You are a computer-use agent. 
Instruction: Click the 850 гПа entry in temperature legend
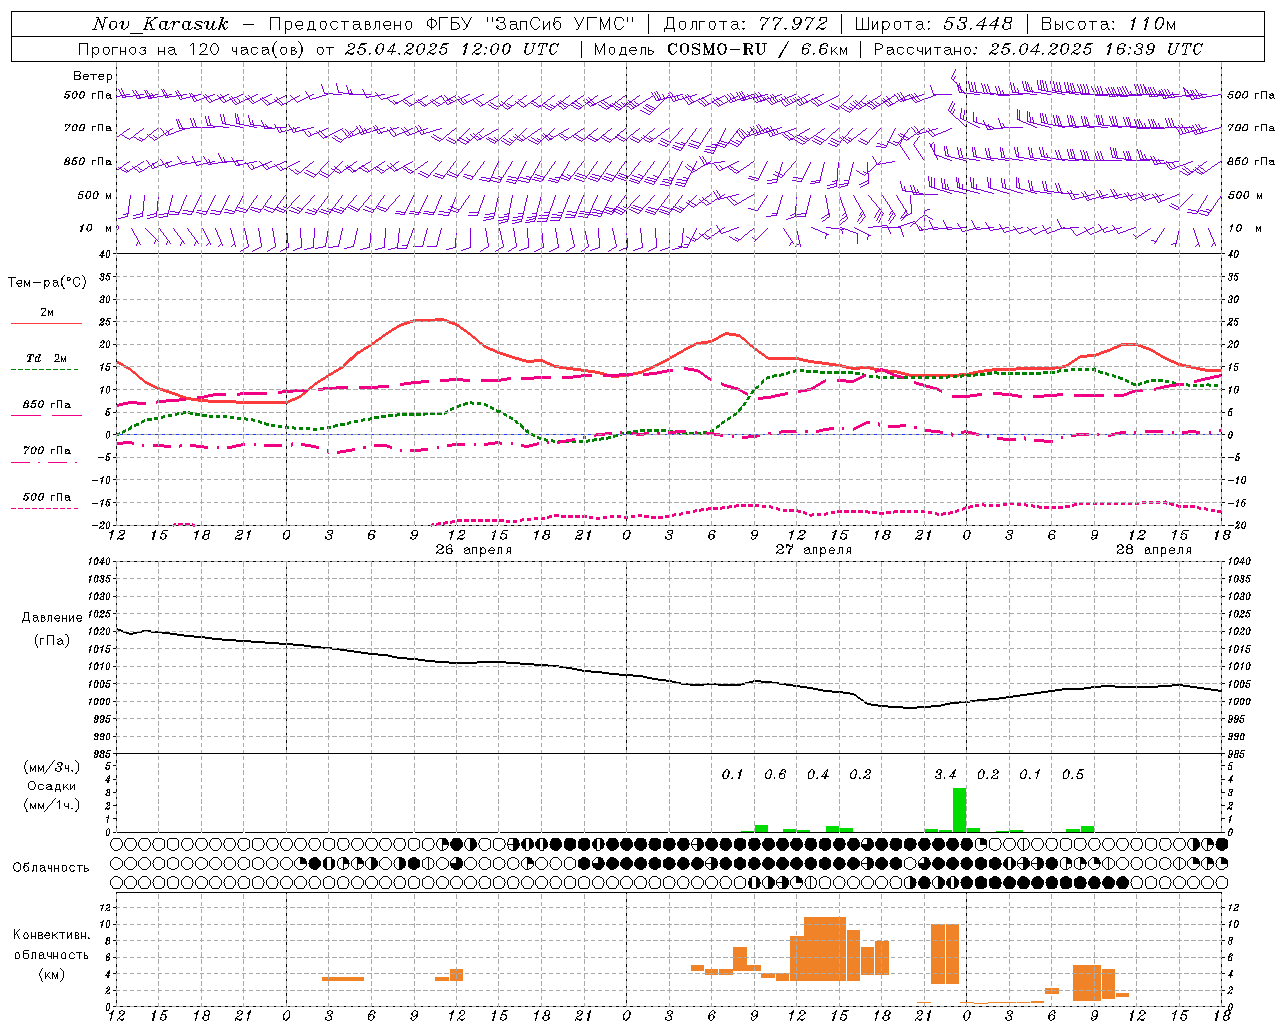(46, 404)
